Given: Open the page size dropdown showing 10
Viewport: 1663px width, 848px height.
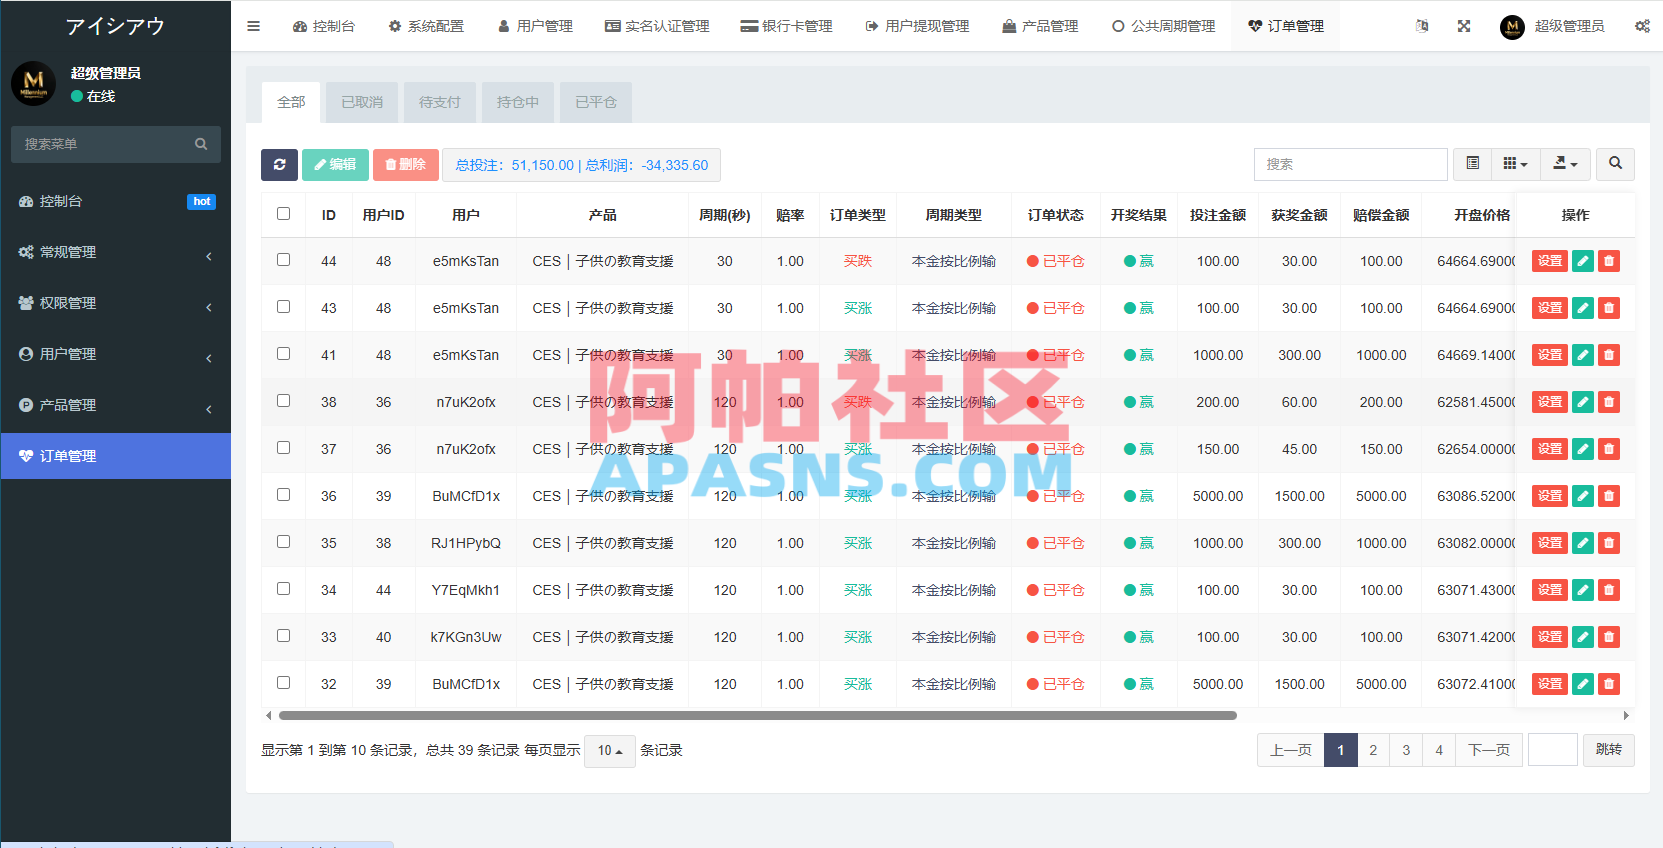Looking at the screenshot, I should (x=610, y=751).
